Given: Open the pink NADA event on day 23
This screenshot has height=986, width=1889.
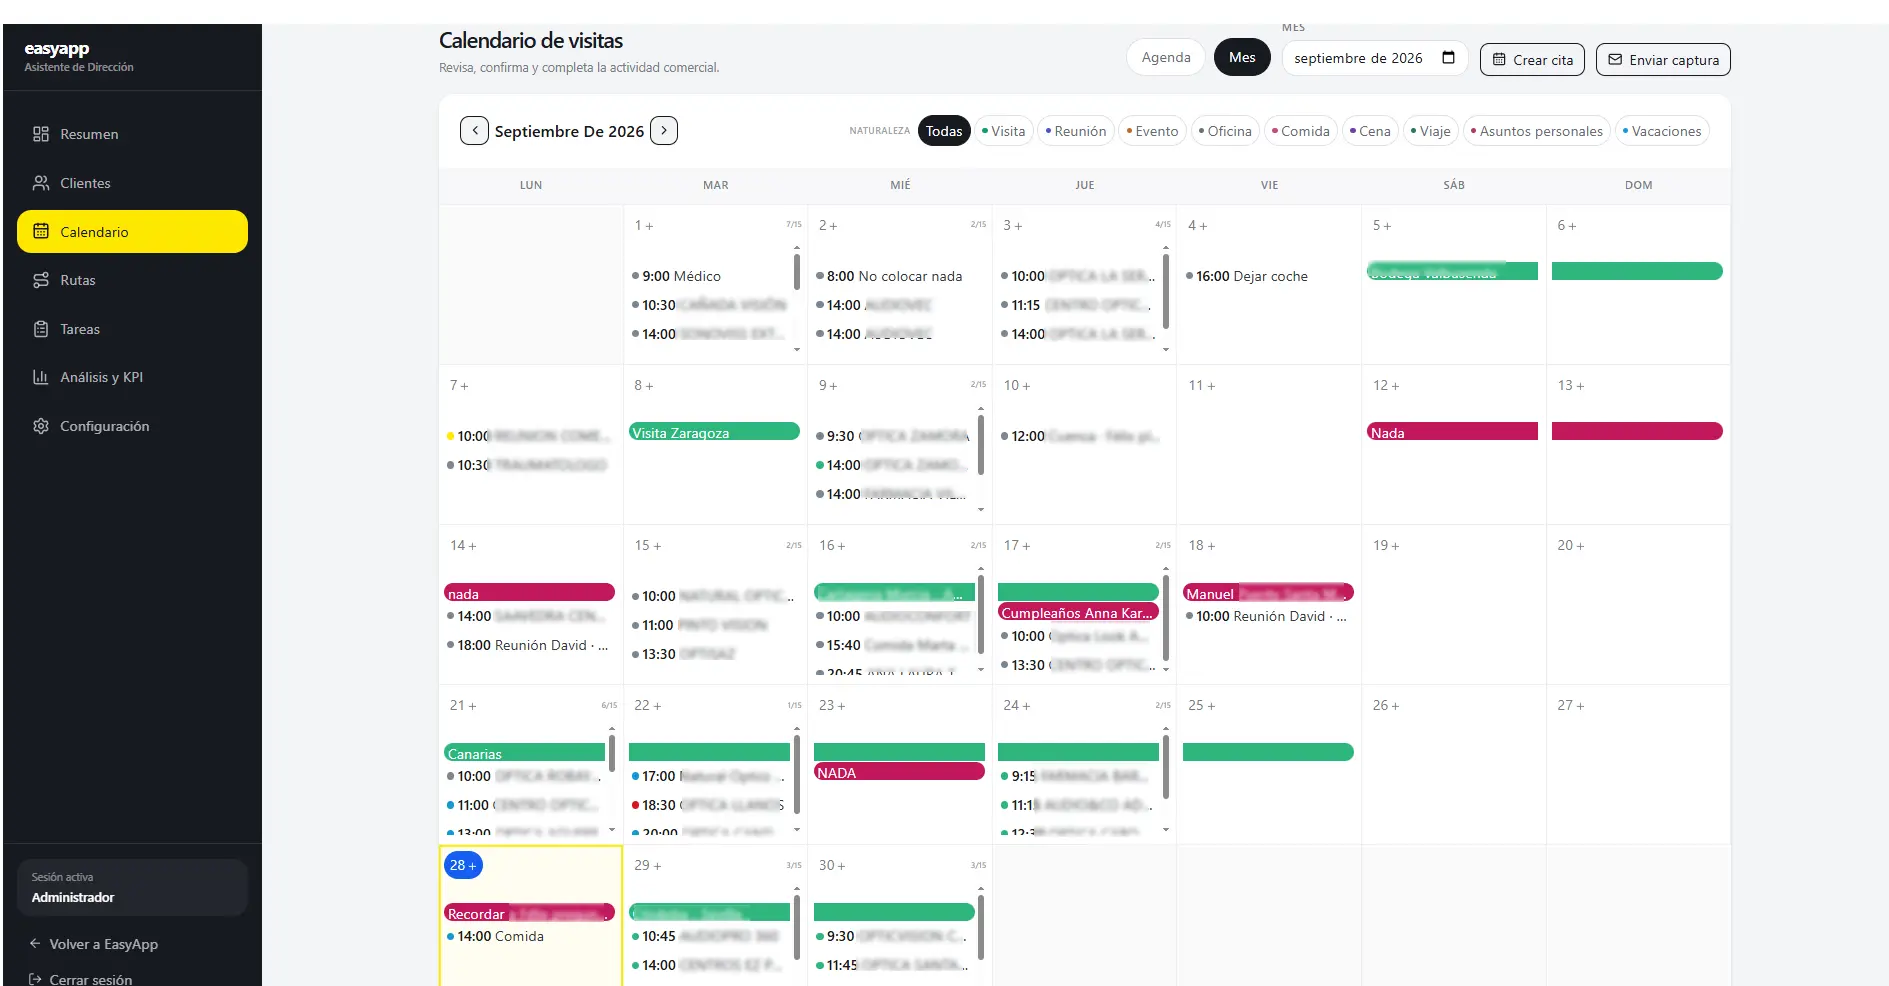Looking at the screenshot, I should 899,772.
